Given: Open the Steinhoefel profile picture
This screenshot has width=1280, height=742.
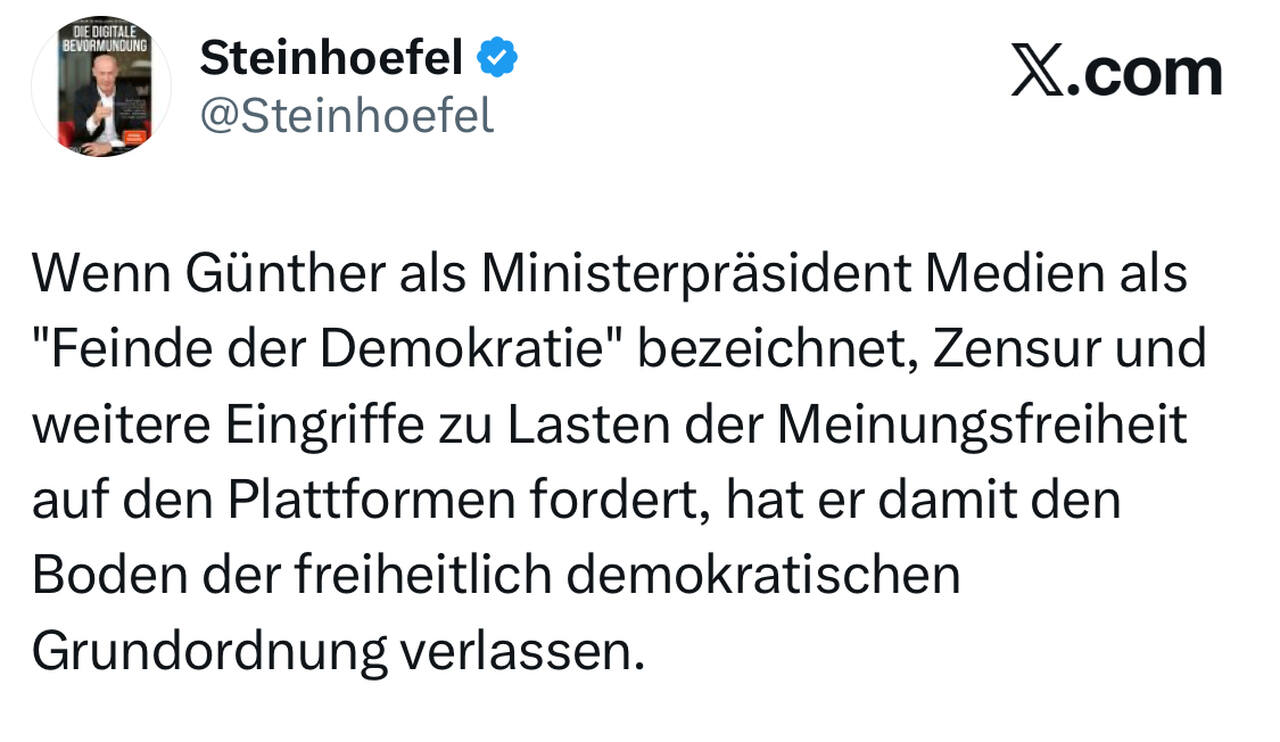Looking at the screenshot, I should click(101, 86).
